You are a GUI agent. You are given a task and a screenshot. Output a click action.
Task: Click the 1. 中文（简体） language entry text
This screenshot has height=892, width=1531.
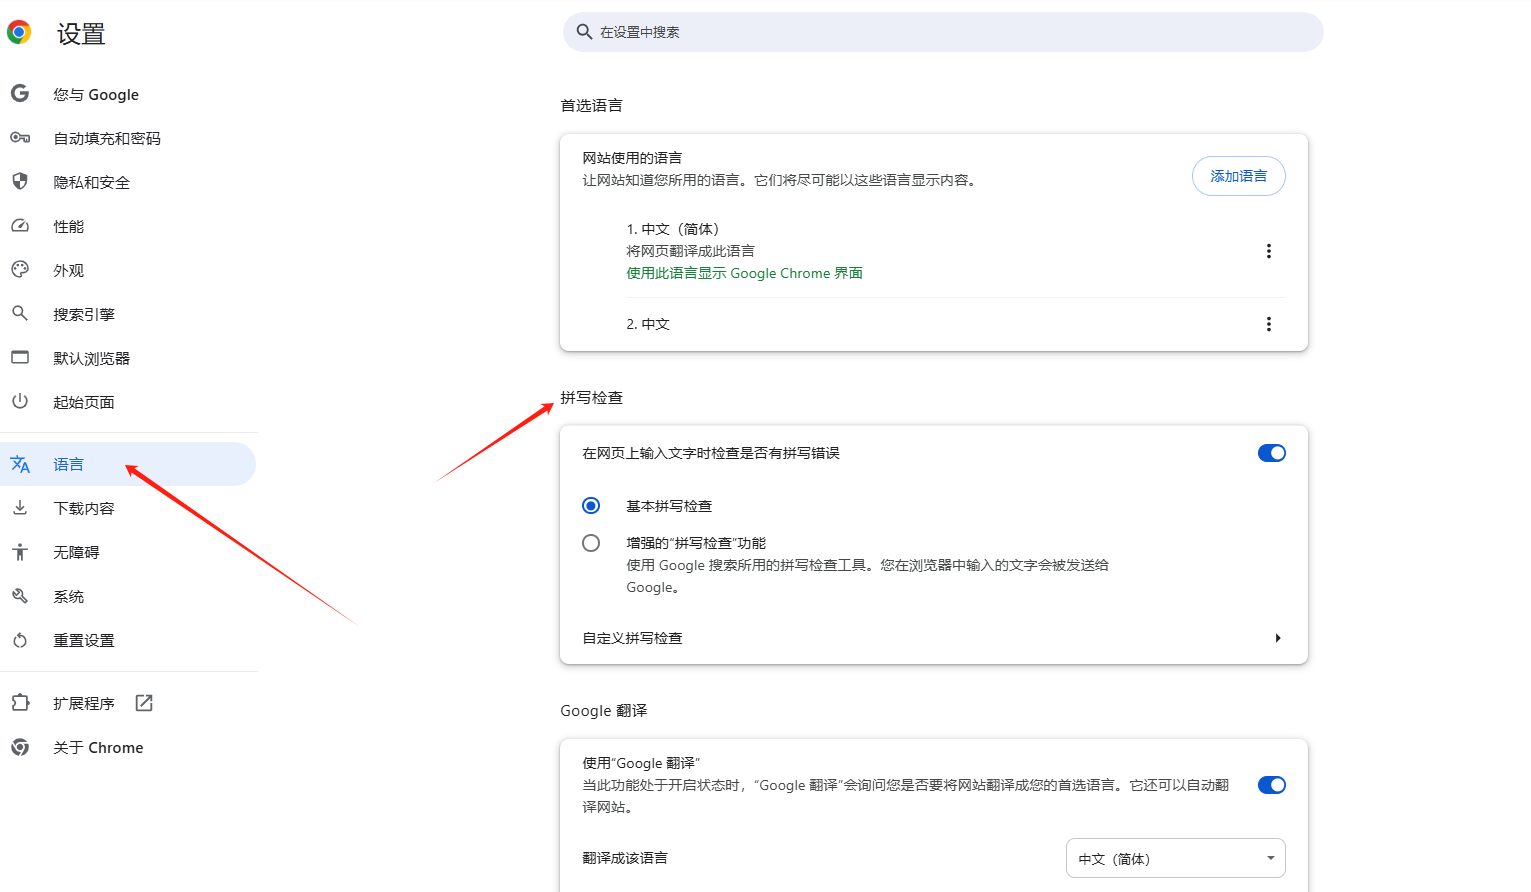pyautogui.click(x=673, y=229)
